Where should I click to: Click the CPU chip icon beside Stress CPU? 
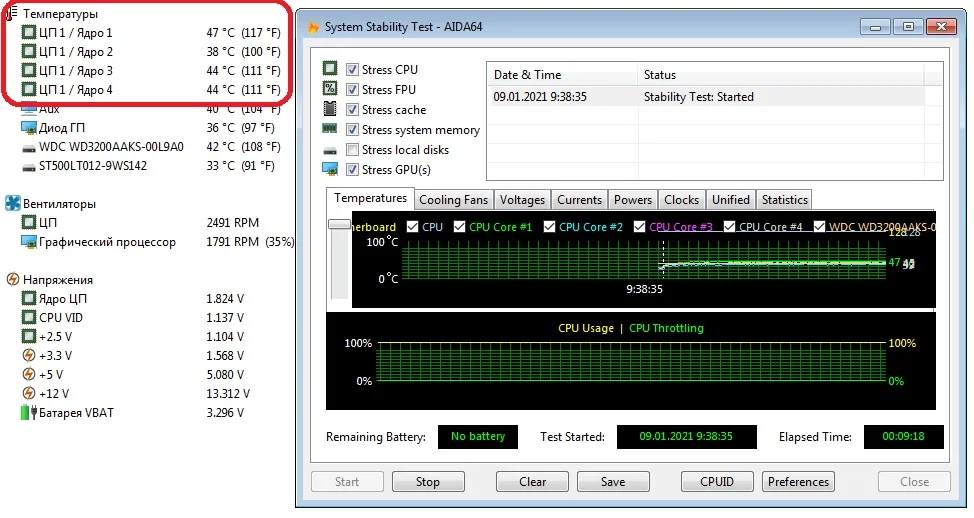coord(330,68)
